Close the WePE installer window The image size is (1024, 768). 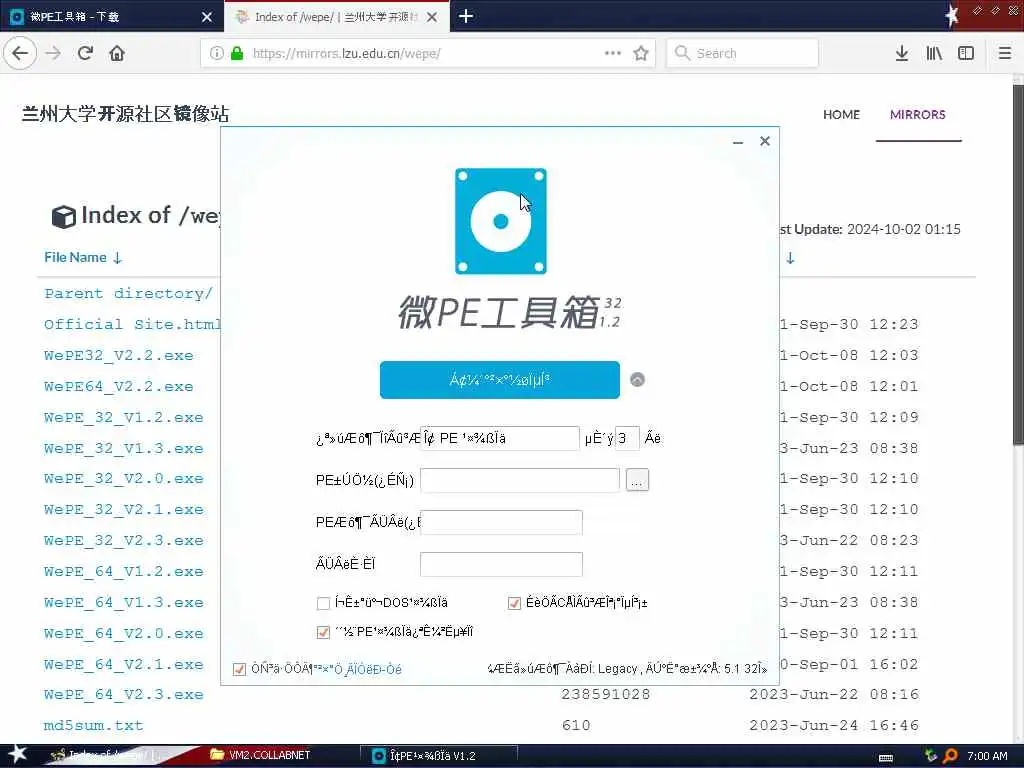[x=765, y=141]
